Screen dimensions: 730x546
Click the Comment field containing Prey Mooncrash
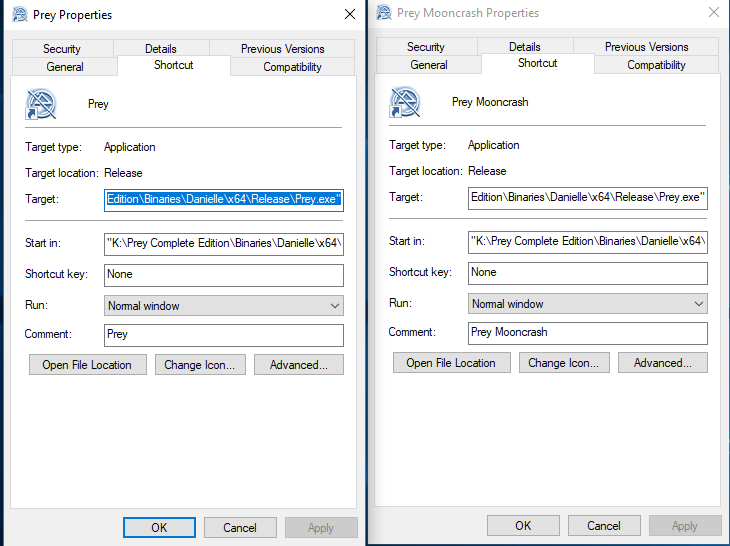pos(588,333)
